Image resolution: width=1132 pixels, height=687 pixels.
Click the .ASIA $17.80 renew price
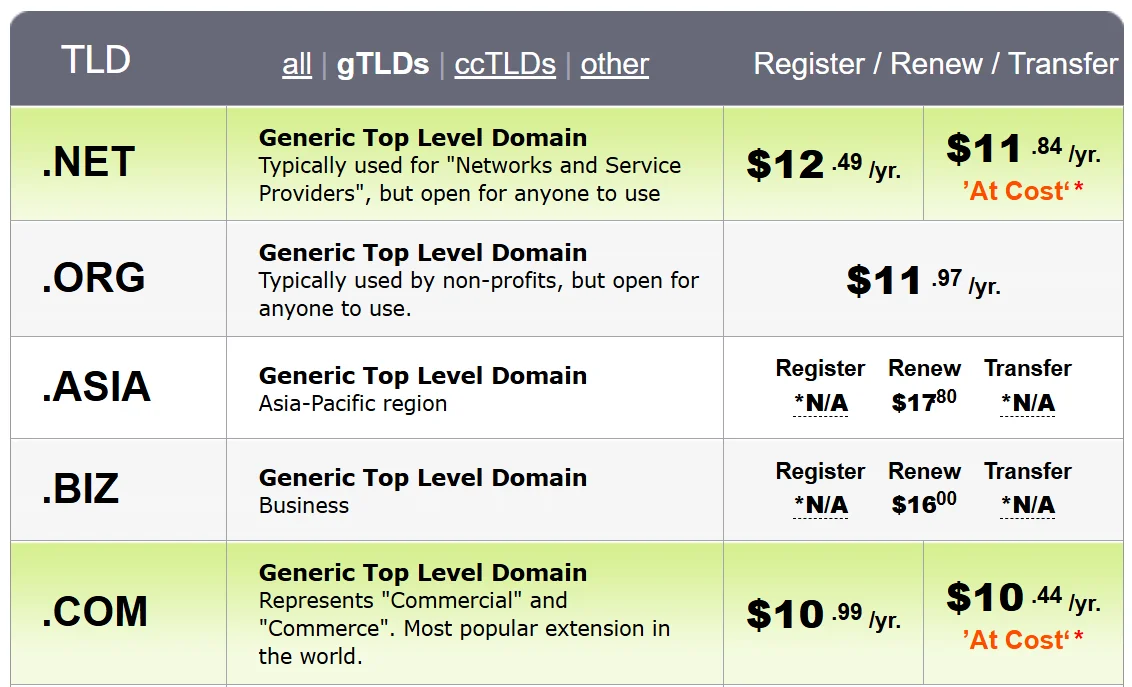[x=924, y=402]
